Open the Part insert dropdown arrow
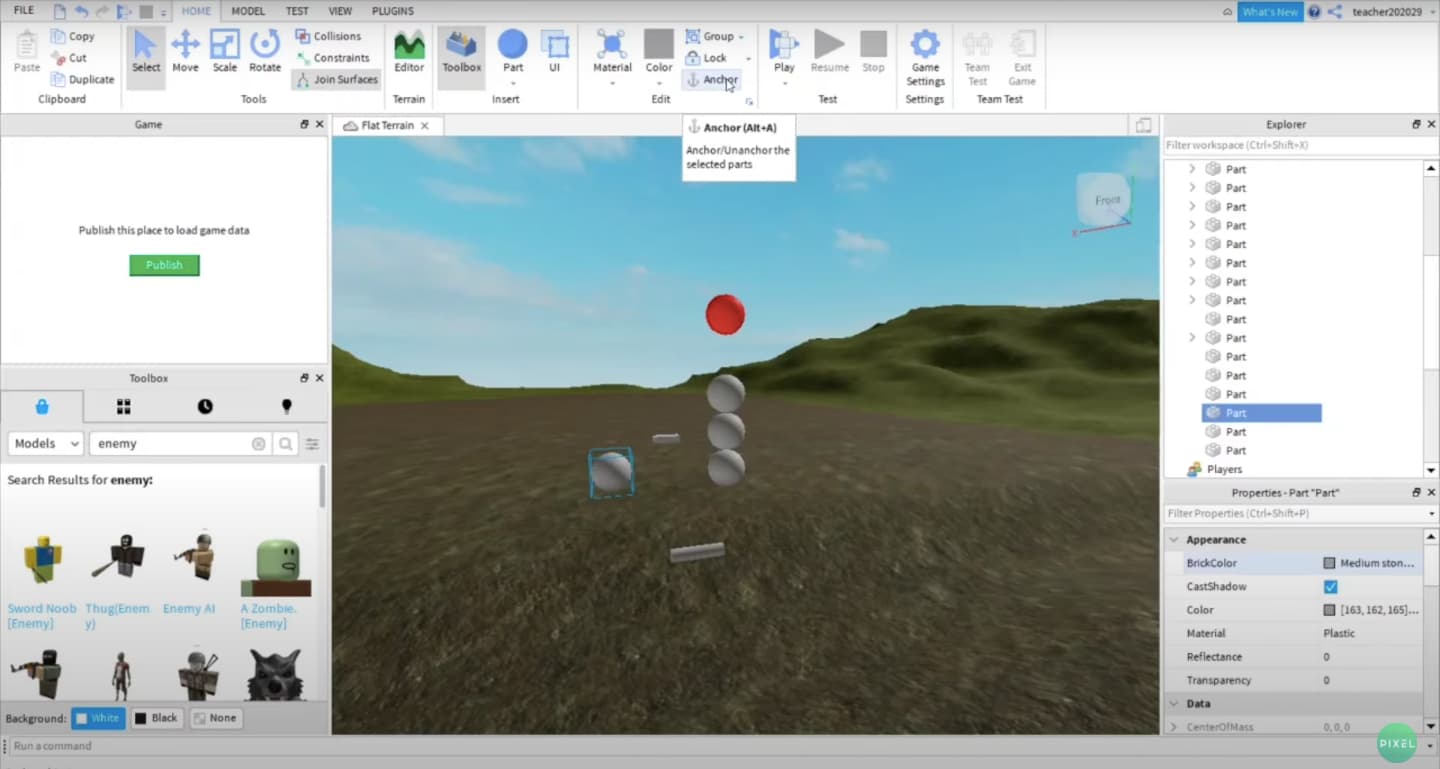The image size is (1440, 769). [x=513, y=83]
